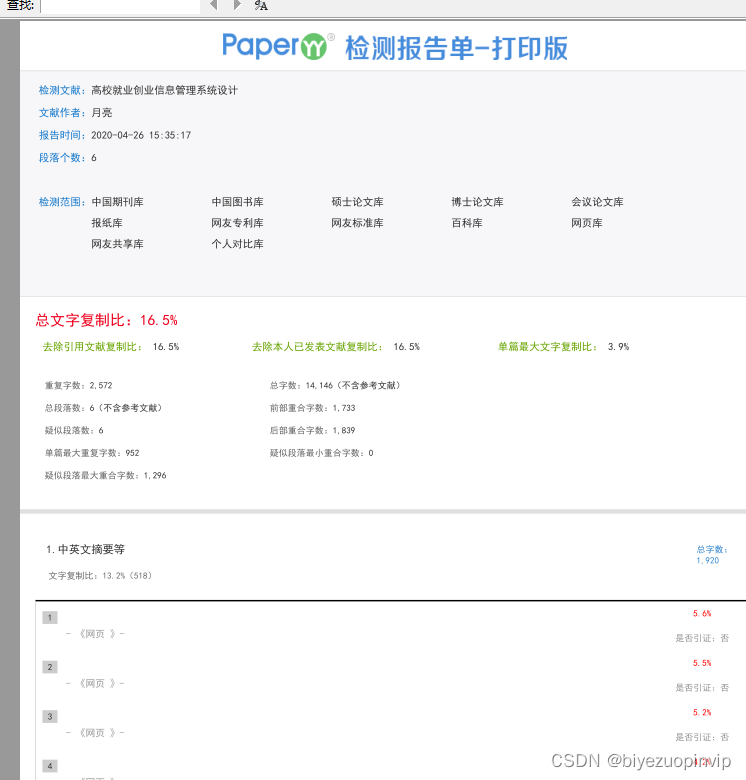746x780 pixels.
Task: Click 网页库 in detection range
Action: click(586, 223)
